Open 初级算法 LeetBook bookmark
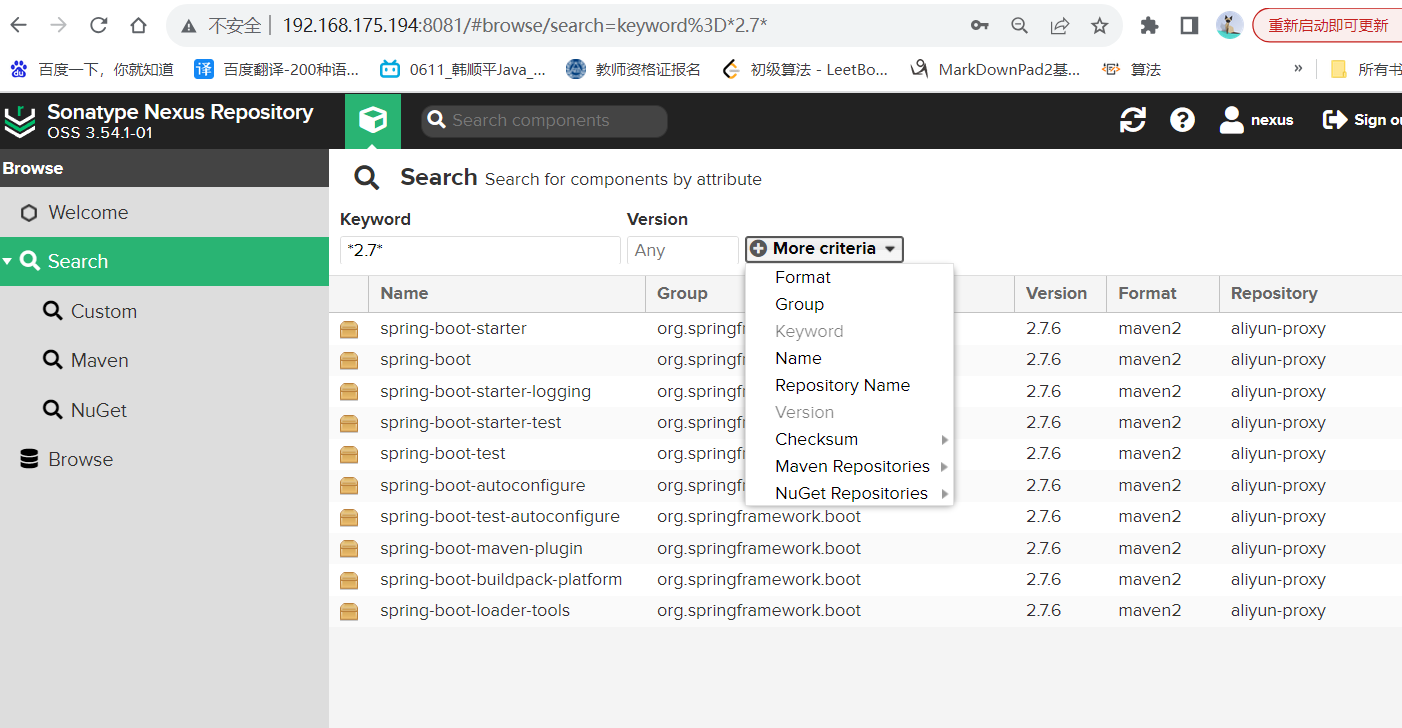This screenshot has height=728, width=1402. tap(805, 69)
